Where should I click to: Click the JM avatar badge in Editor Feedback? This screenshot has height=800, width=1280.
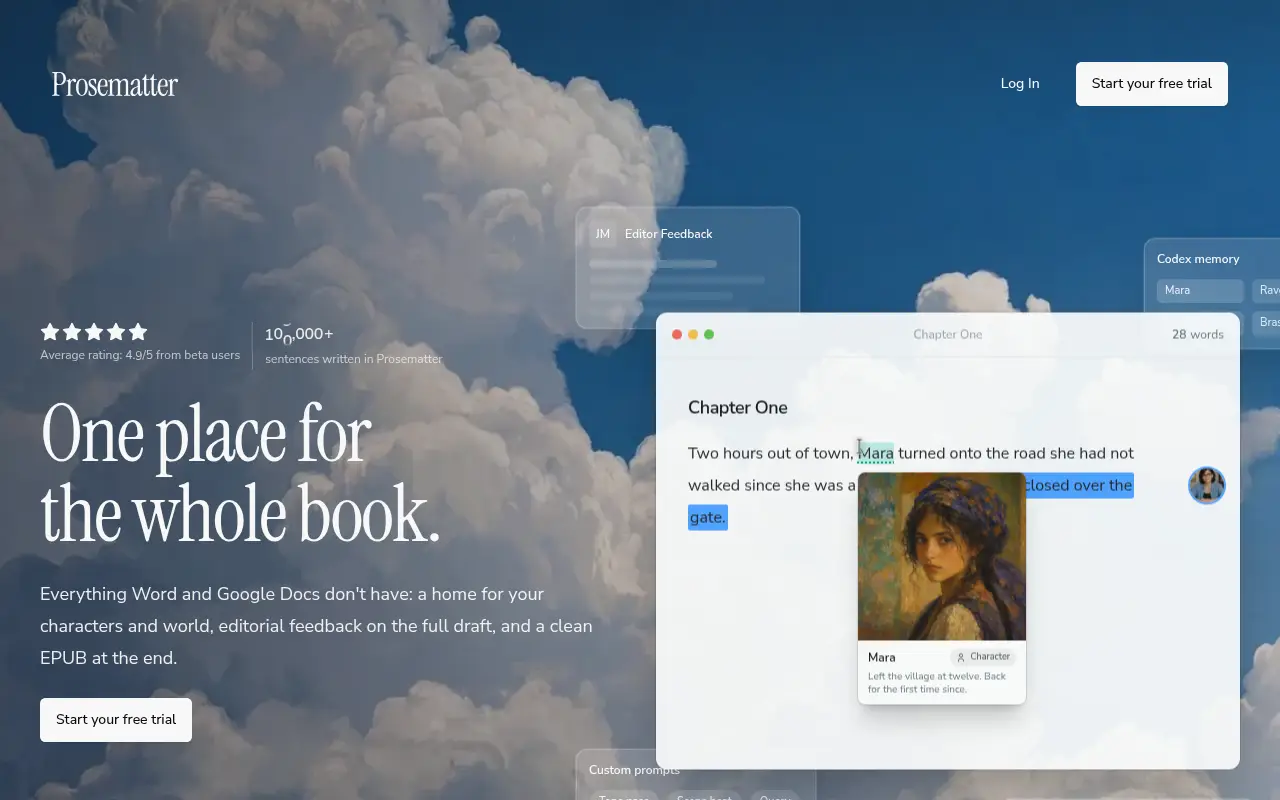(603, 234)
